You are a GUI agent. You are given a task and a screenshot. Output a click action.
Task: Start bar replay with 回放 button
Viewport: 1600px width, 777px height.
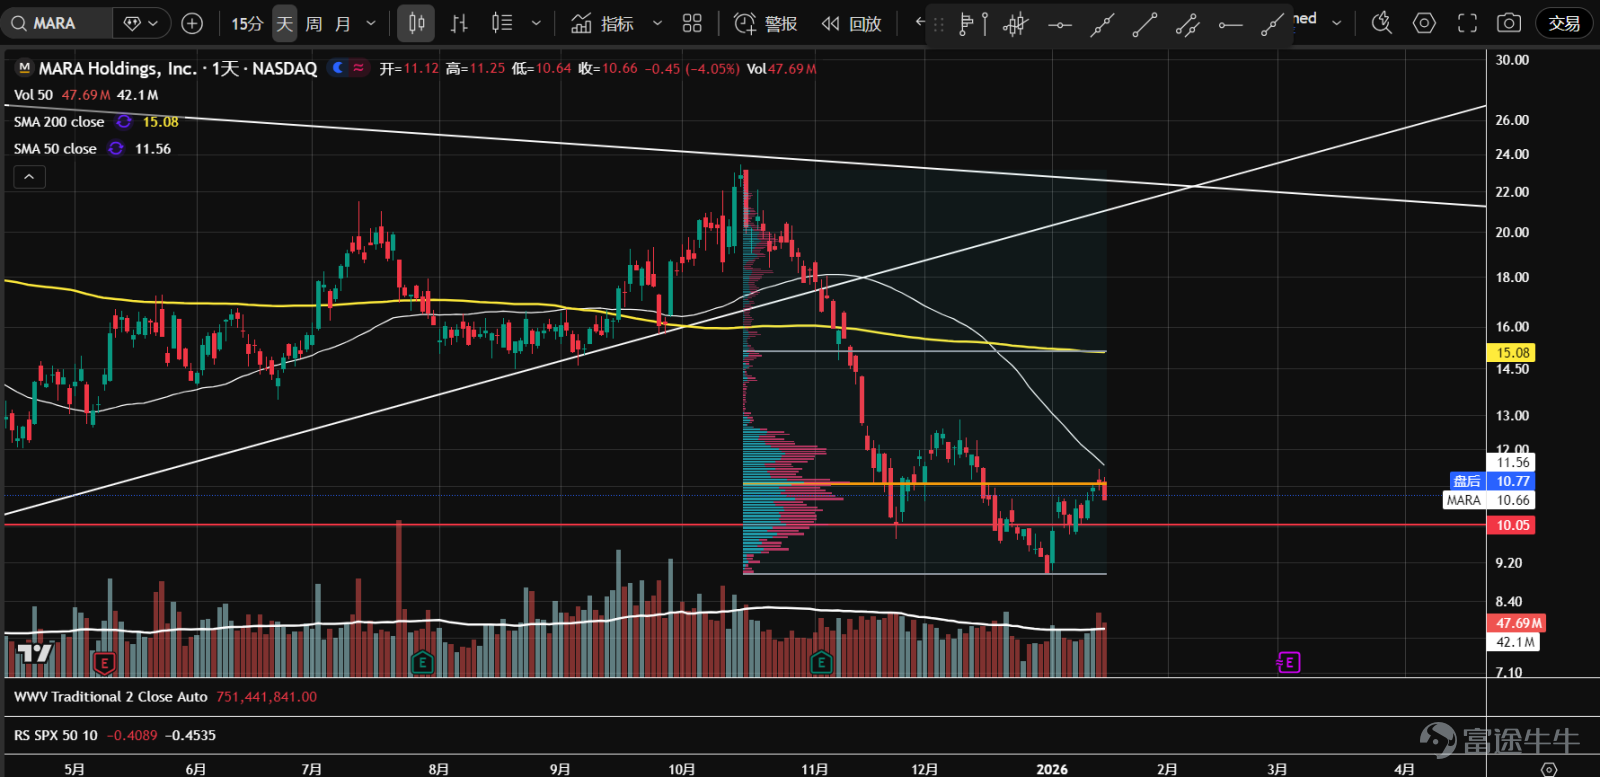point(851,23)
